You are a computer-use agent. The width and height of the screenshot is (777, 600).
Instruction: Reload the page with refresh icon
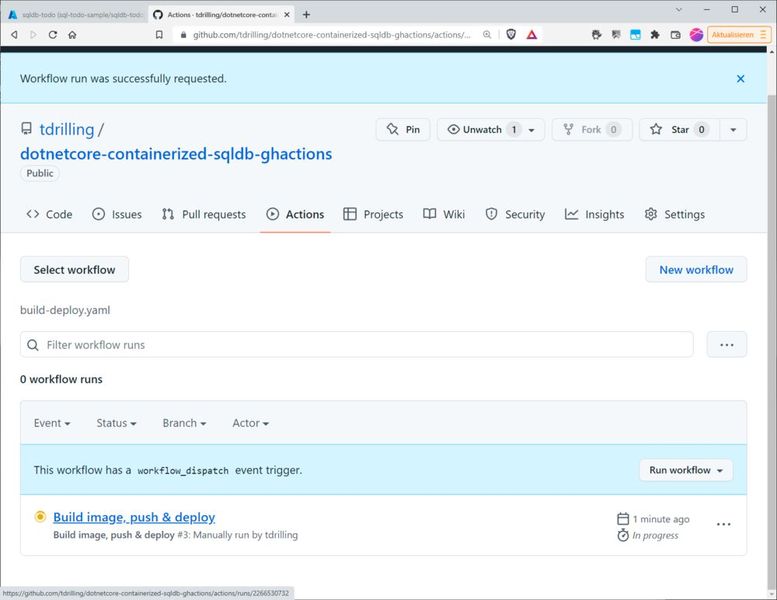53,35
